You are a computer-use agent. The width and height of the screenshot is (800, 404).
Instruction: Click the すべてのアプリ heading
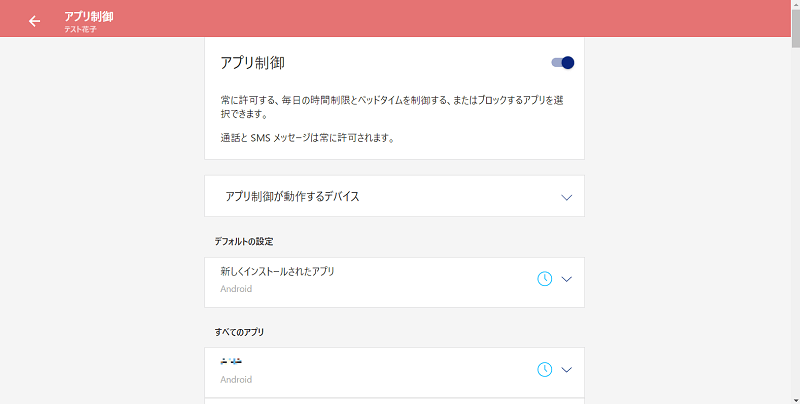pyautogui.click(x=239, y=332)
